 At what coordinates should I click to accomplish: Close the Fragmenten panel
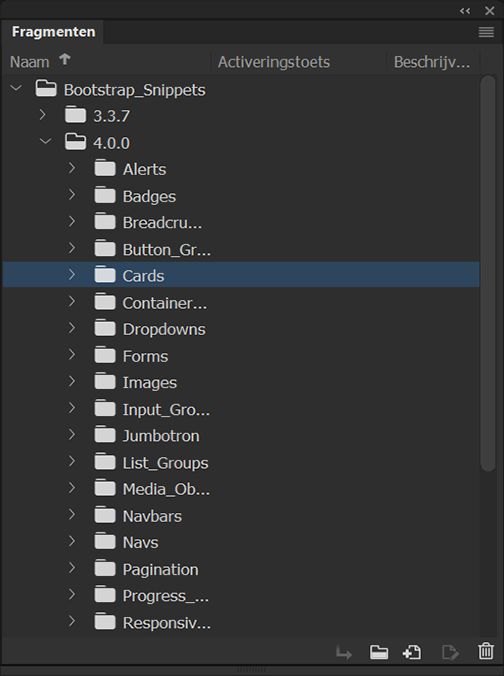pyautogui.click(x=489, y=11)
